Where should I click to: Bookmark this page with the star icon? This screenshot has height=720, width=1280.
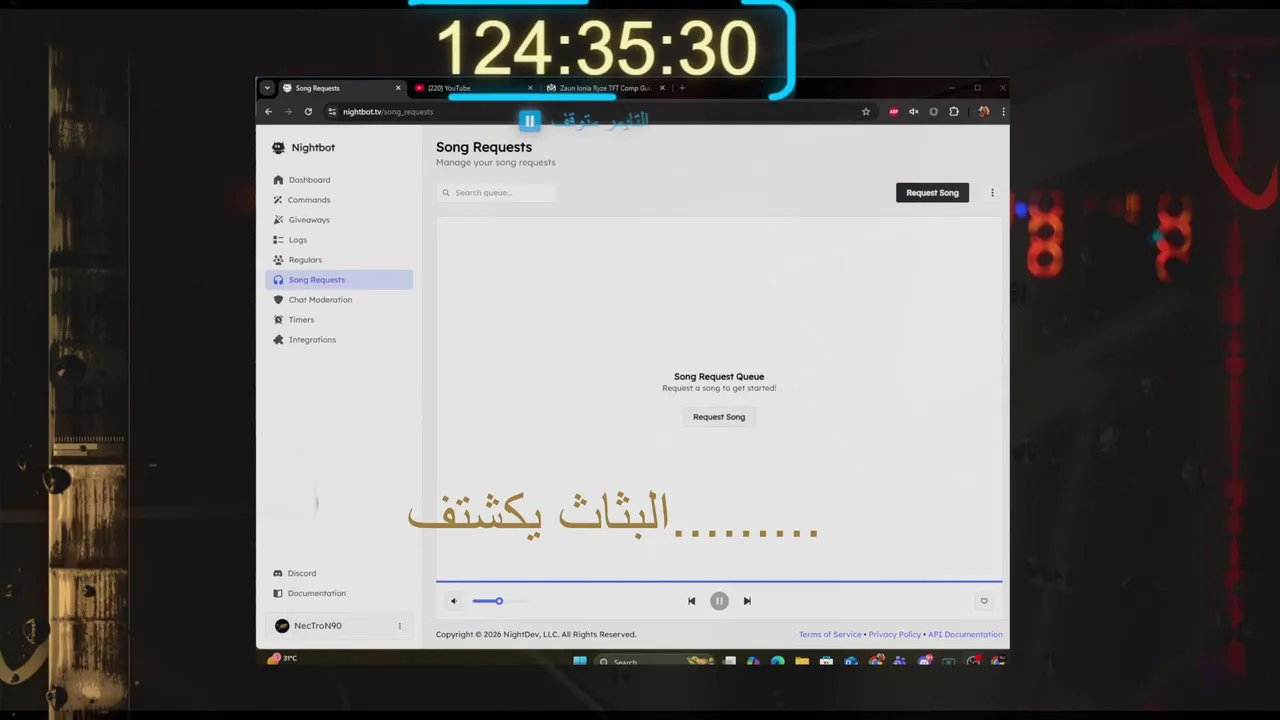[866, 112]
